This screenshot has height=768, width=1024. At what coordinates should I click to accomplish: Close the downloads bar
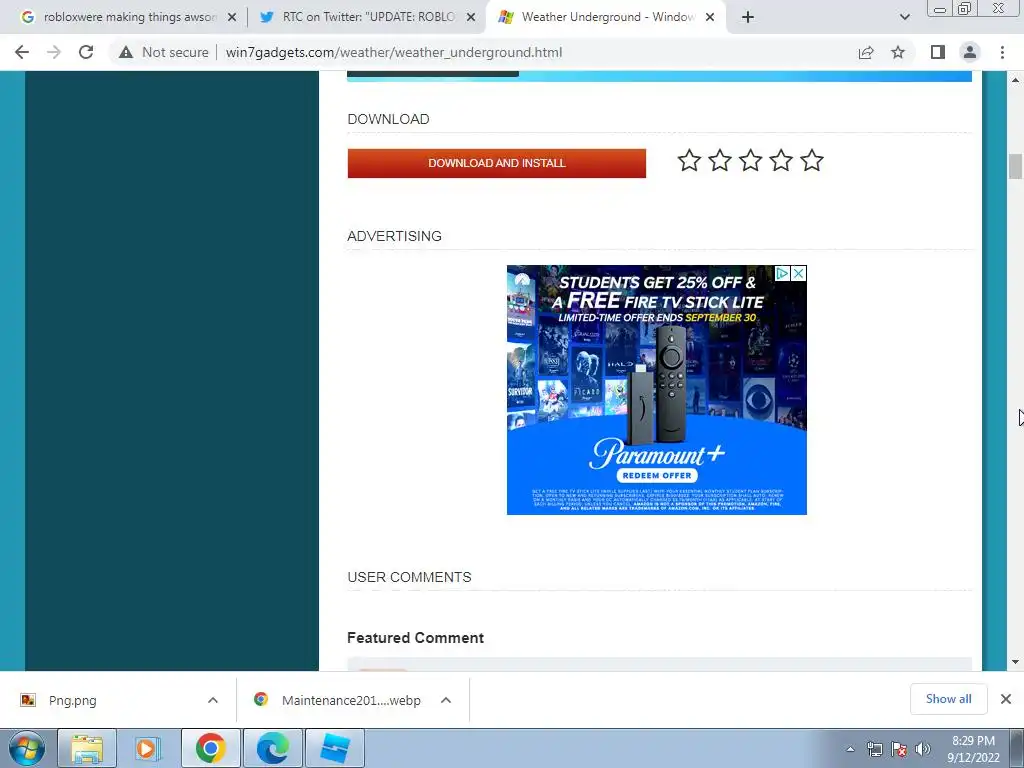pos(1006,699)
